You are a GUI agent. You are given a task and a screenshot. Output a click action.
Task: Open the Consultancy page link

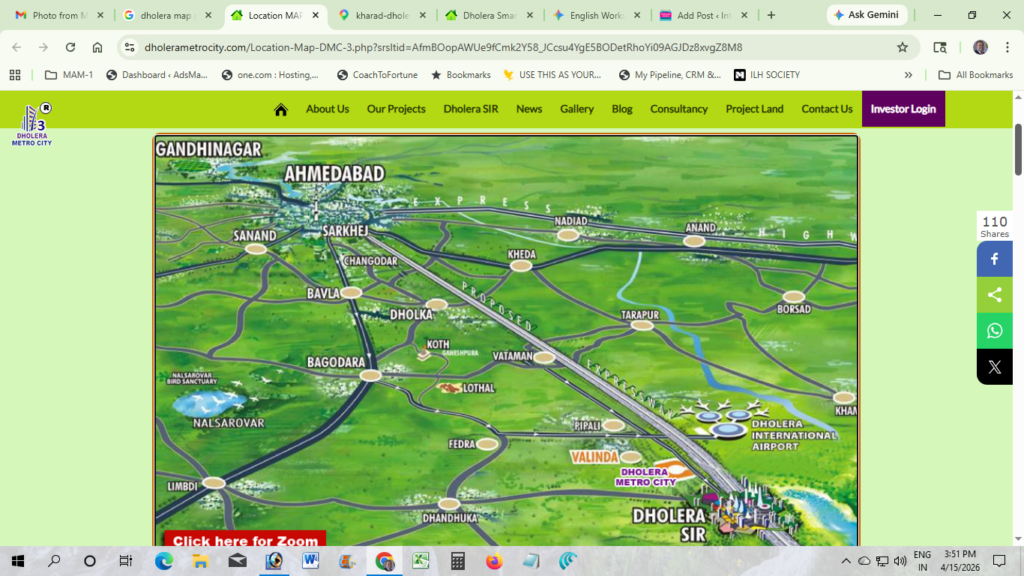coord(679,109)
